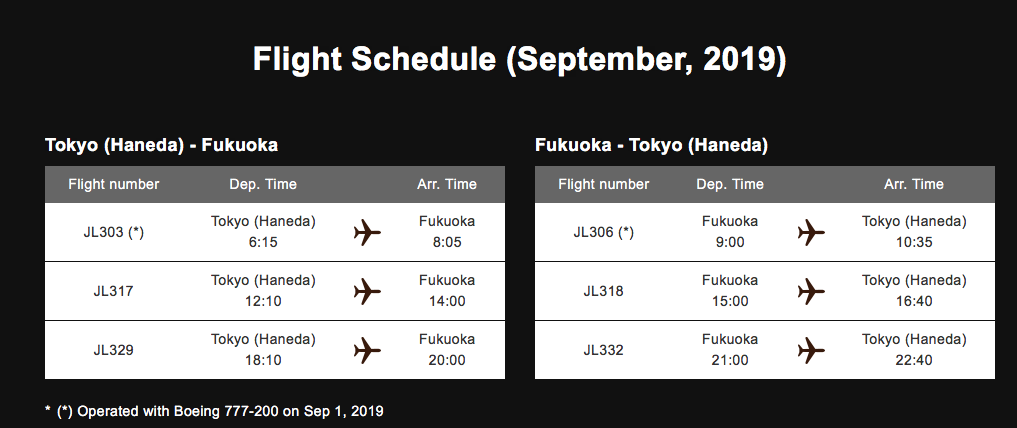
Task: Select flight number JL332
Action: [603, 350]
